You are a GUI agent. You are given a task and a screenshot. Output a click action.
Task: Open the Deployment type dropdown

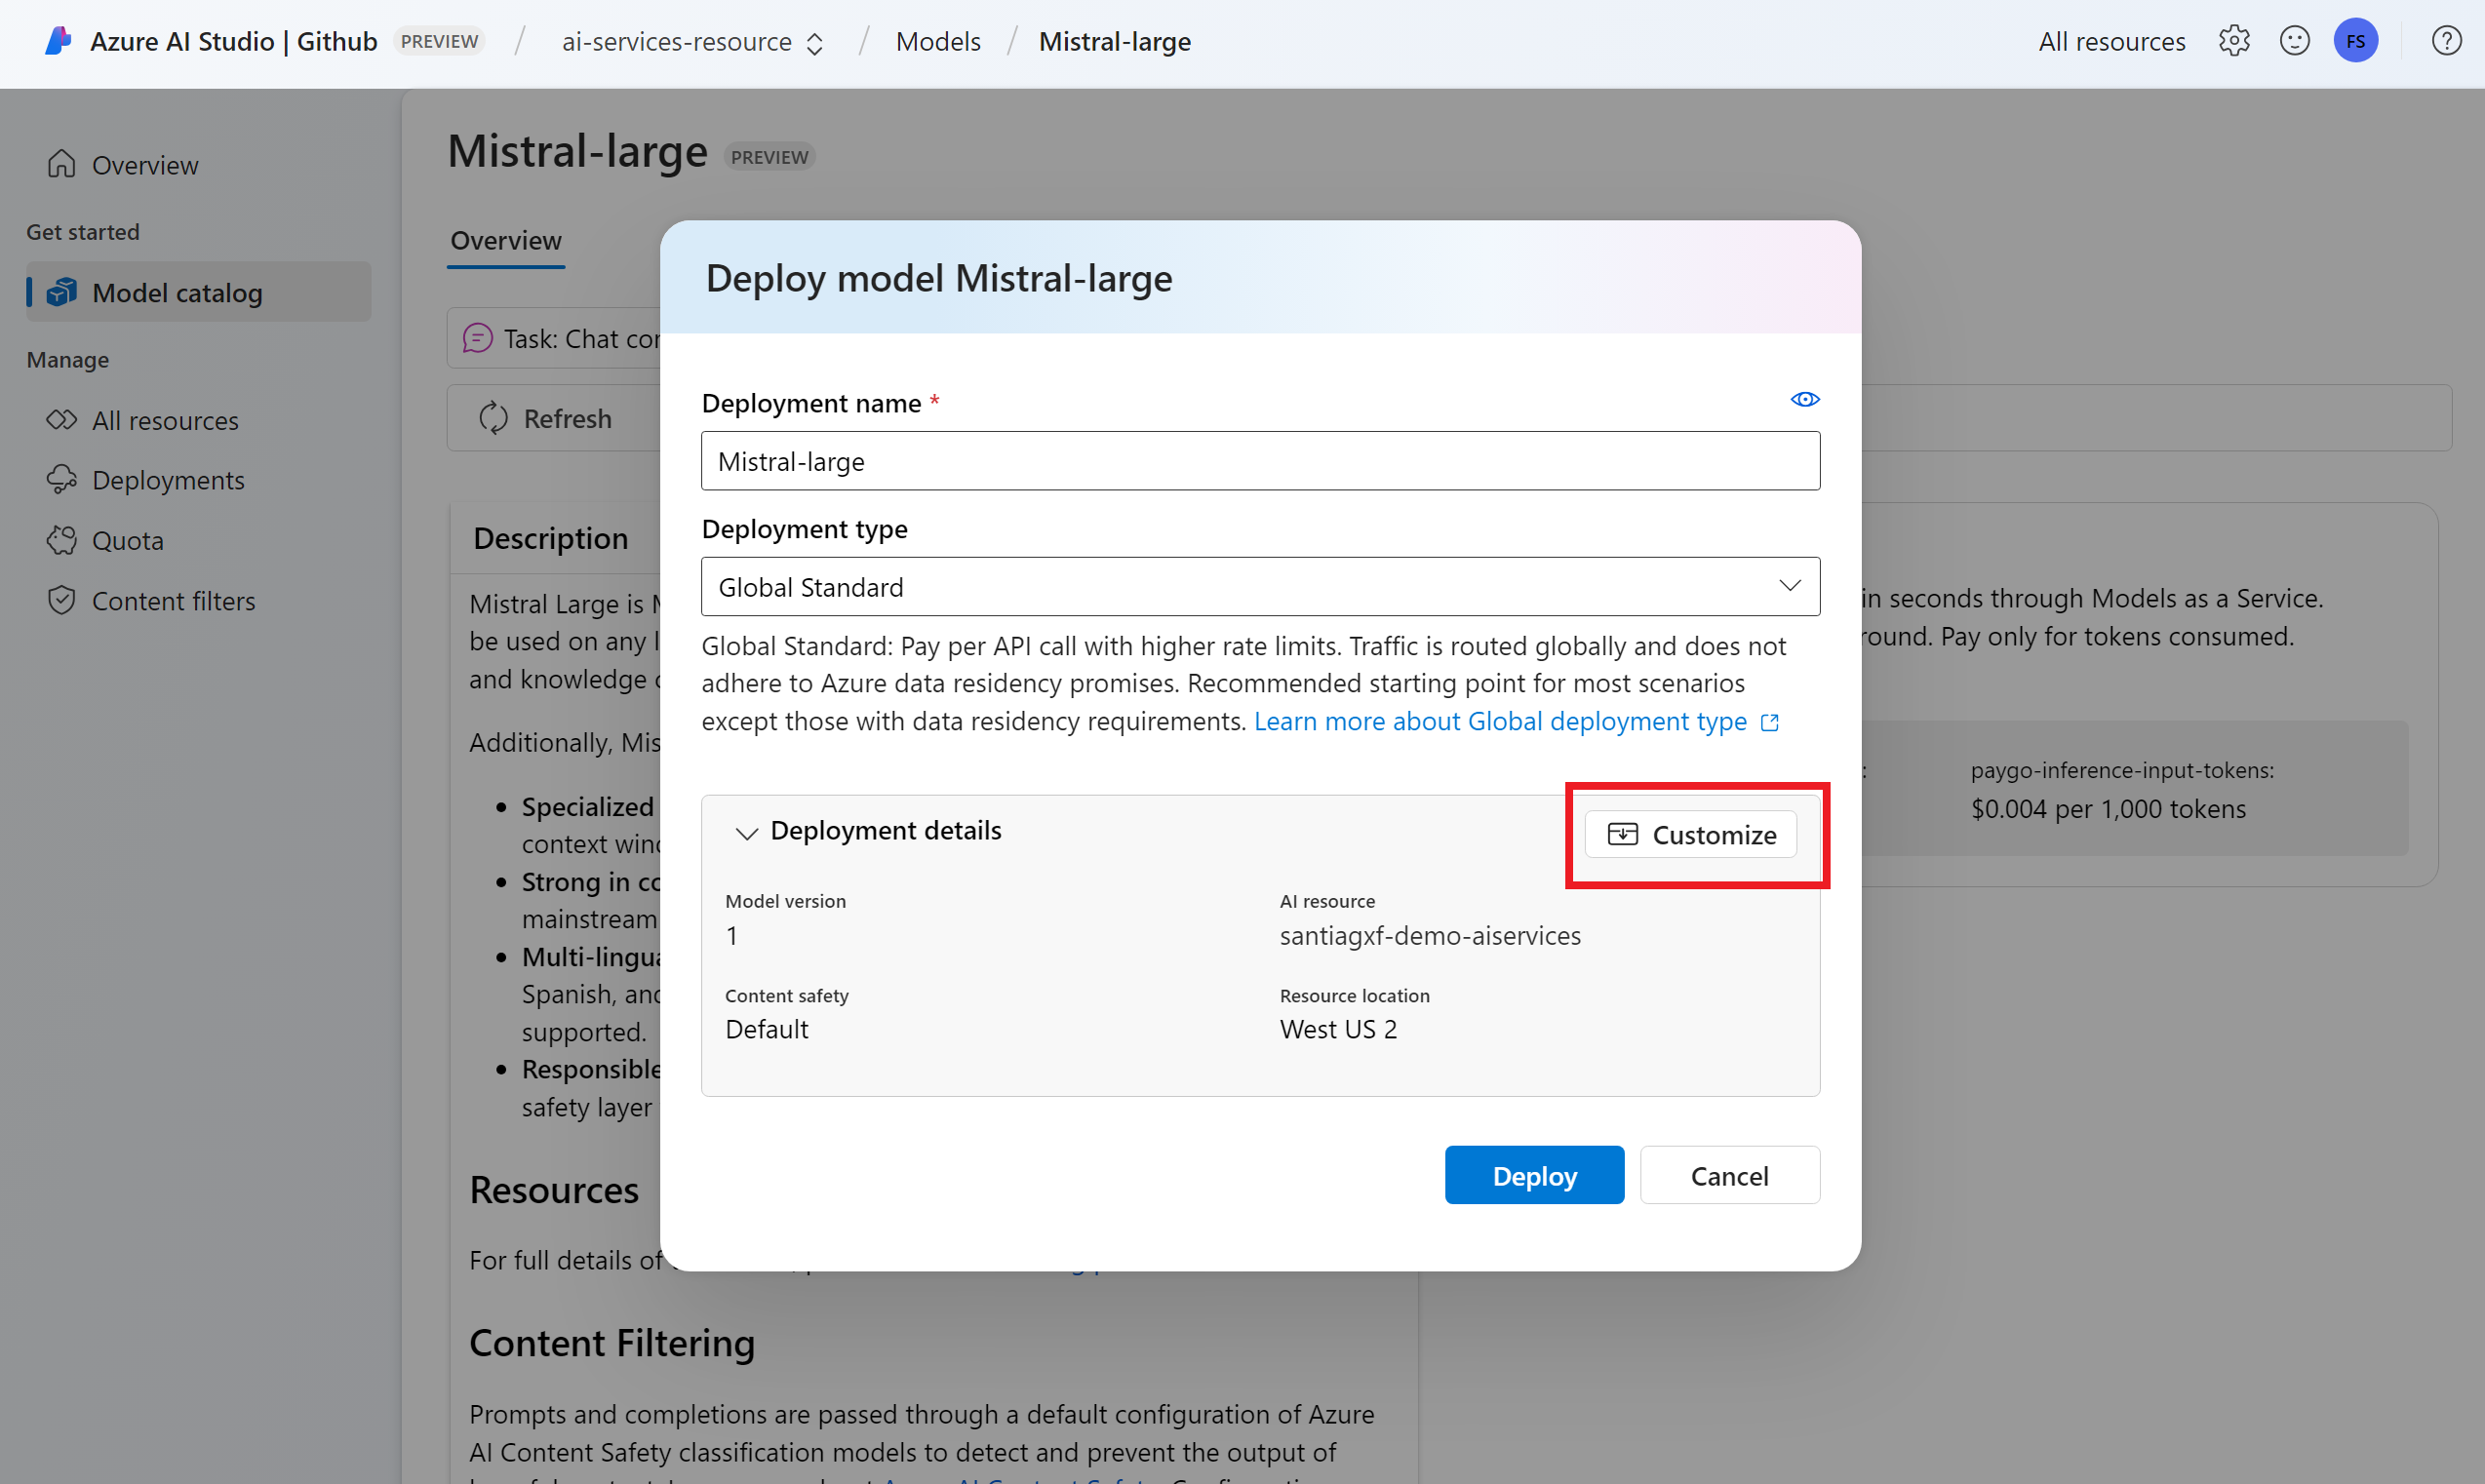pyautogui.click(x=1260, y=587)
